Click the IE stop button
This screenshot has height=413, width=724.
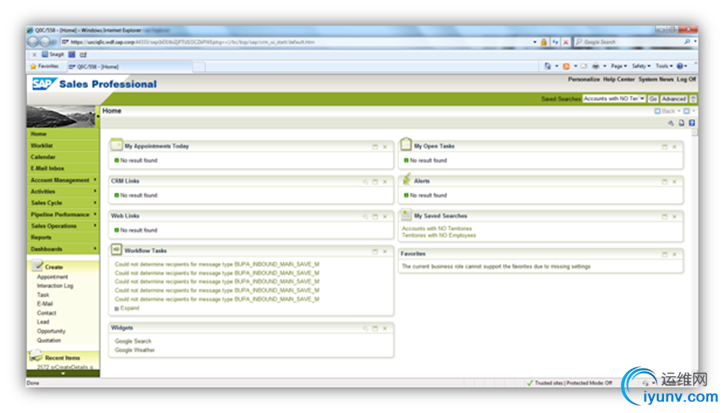[566, 42]
